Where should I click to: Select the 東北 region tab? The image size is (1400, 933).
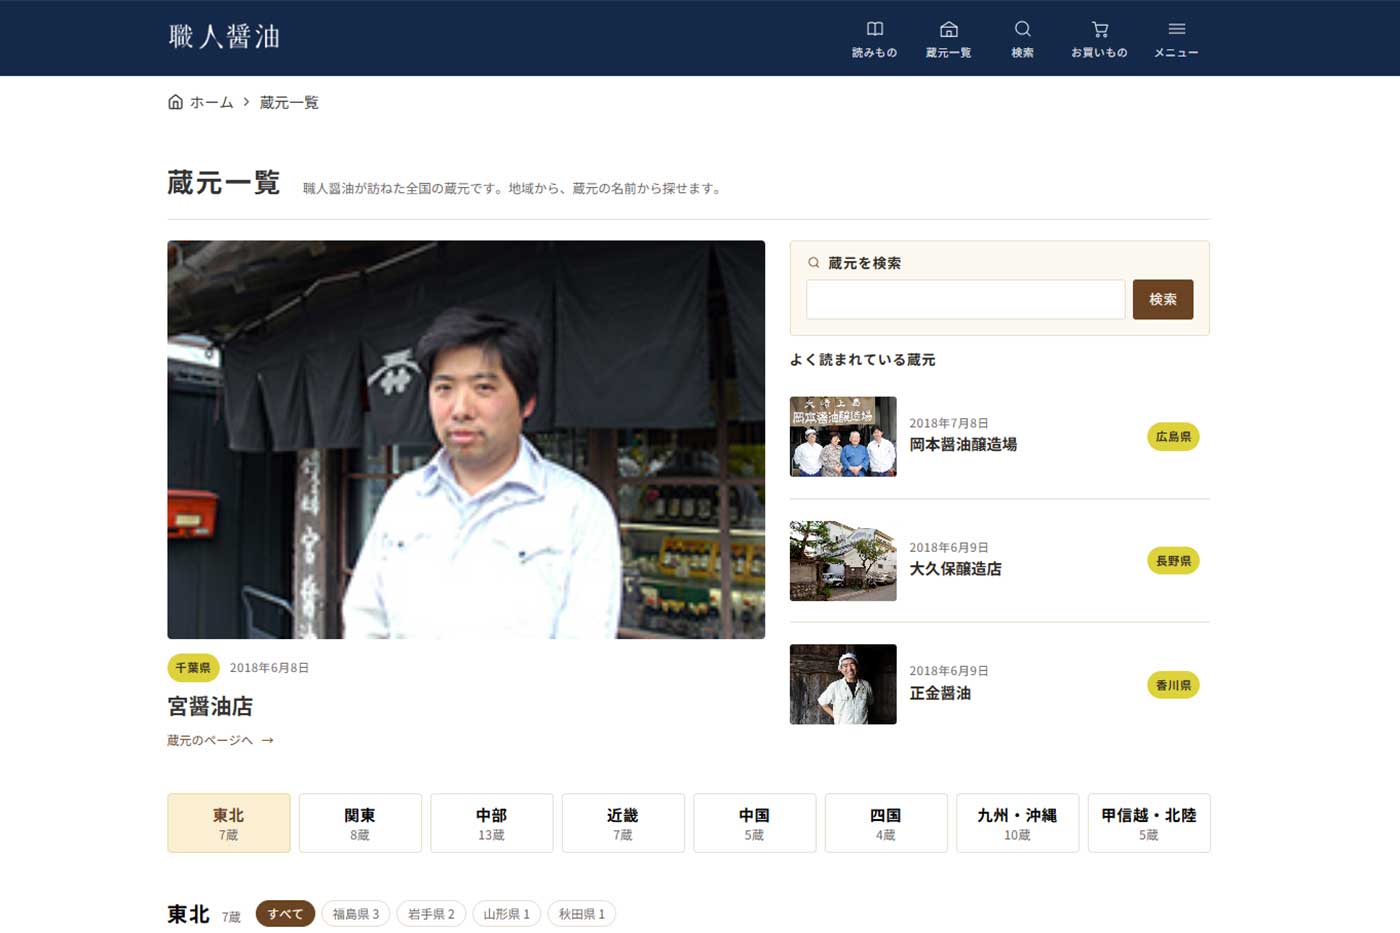pos(229,823)
